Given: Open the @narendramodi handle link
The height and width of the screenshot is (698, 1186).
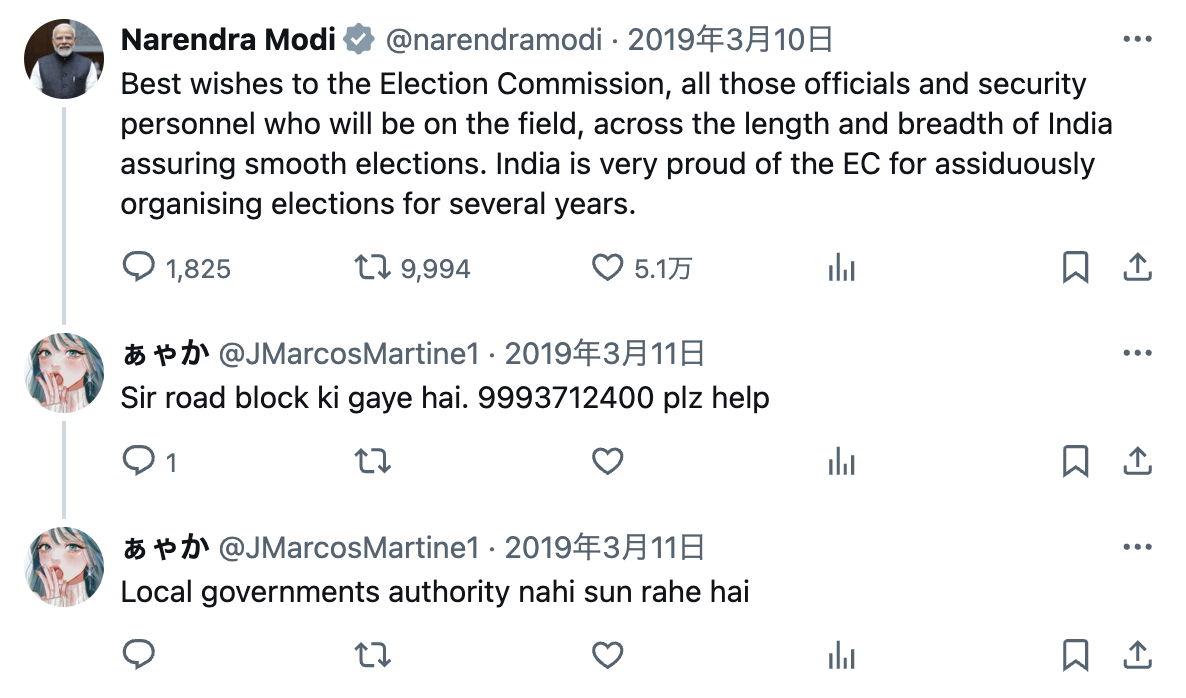Looking at the screenshot, I should 494,40.
